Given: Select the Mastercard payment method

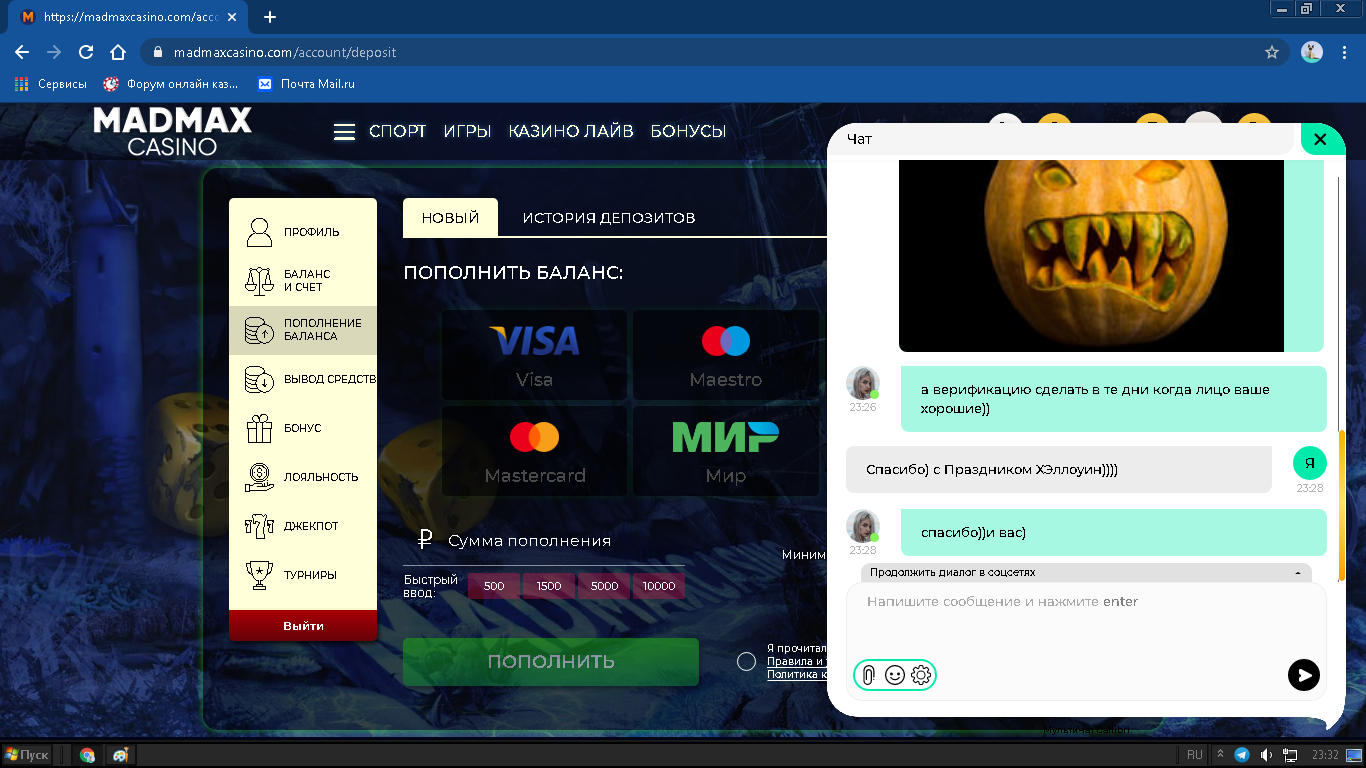Looking at the screenshot, I should click(534, 450).
